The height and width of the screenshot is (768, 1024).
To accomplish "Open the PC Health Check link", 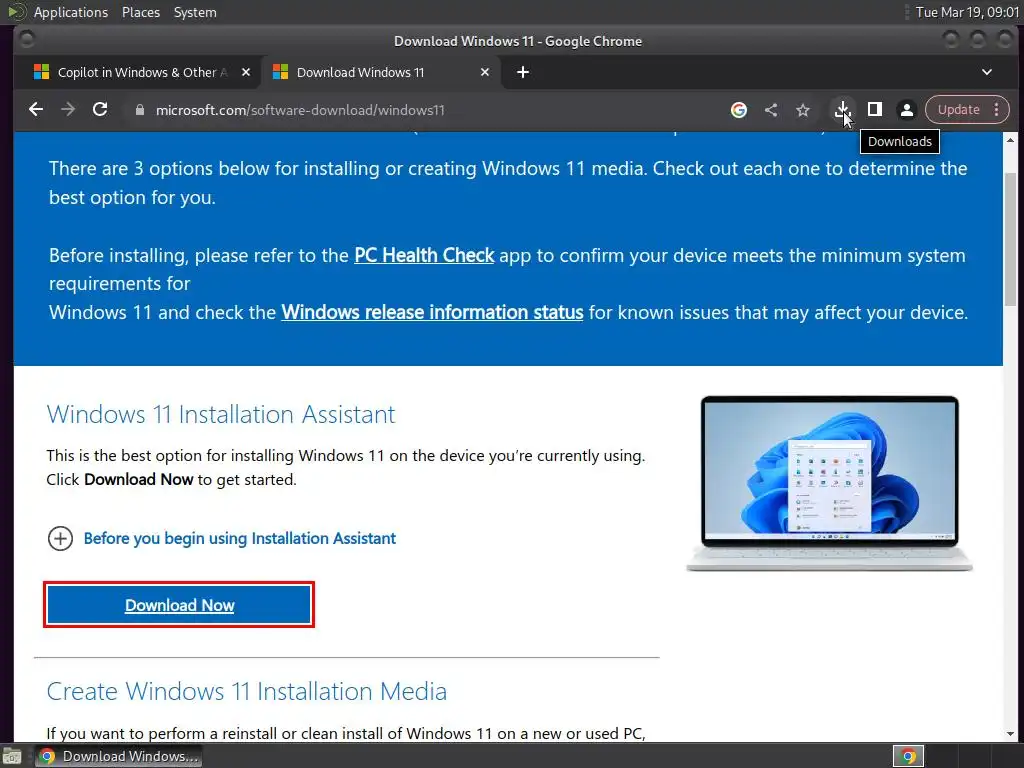I will [x=424, y=255].
